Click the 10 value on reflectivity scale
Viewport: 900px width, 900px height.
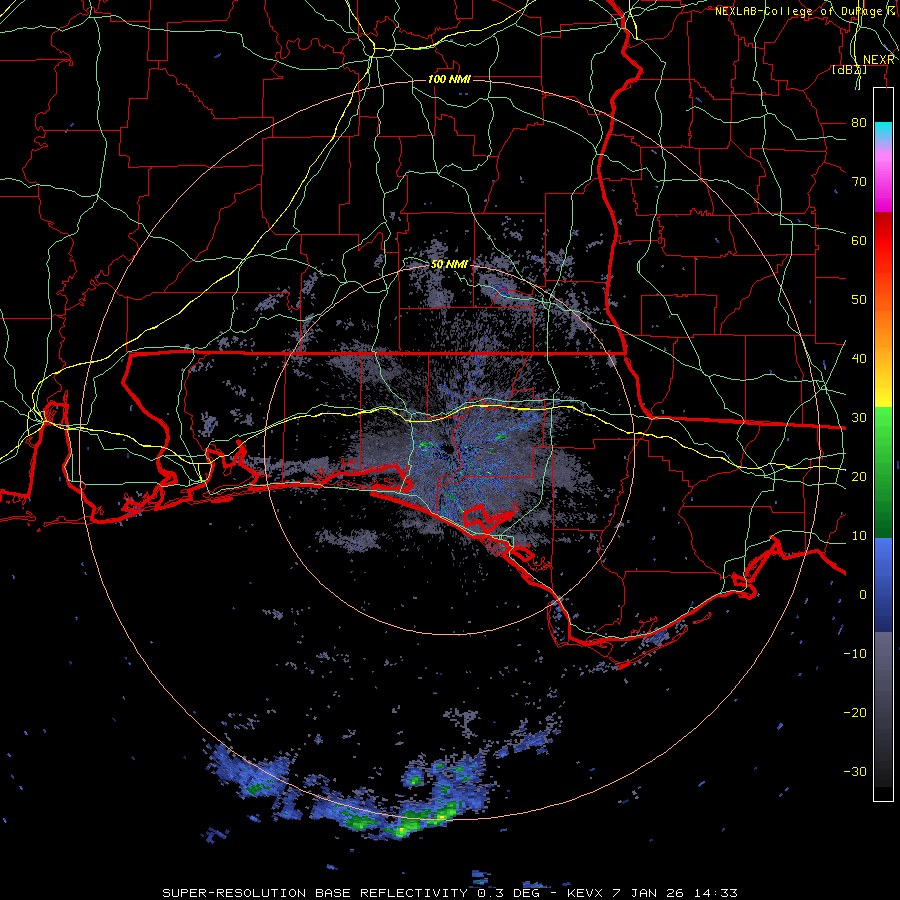pyautogui.click(x=859, y=536)
